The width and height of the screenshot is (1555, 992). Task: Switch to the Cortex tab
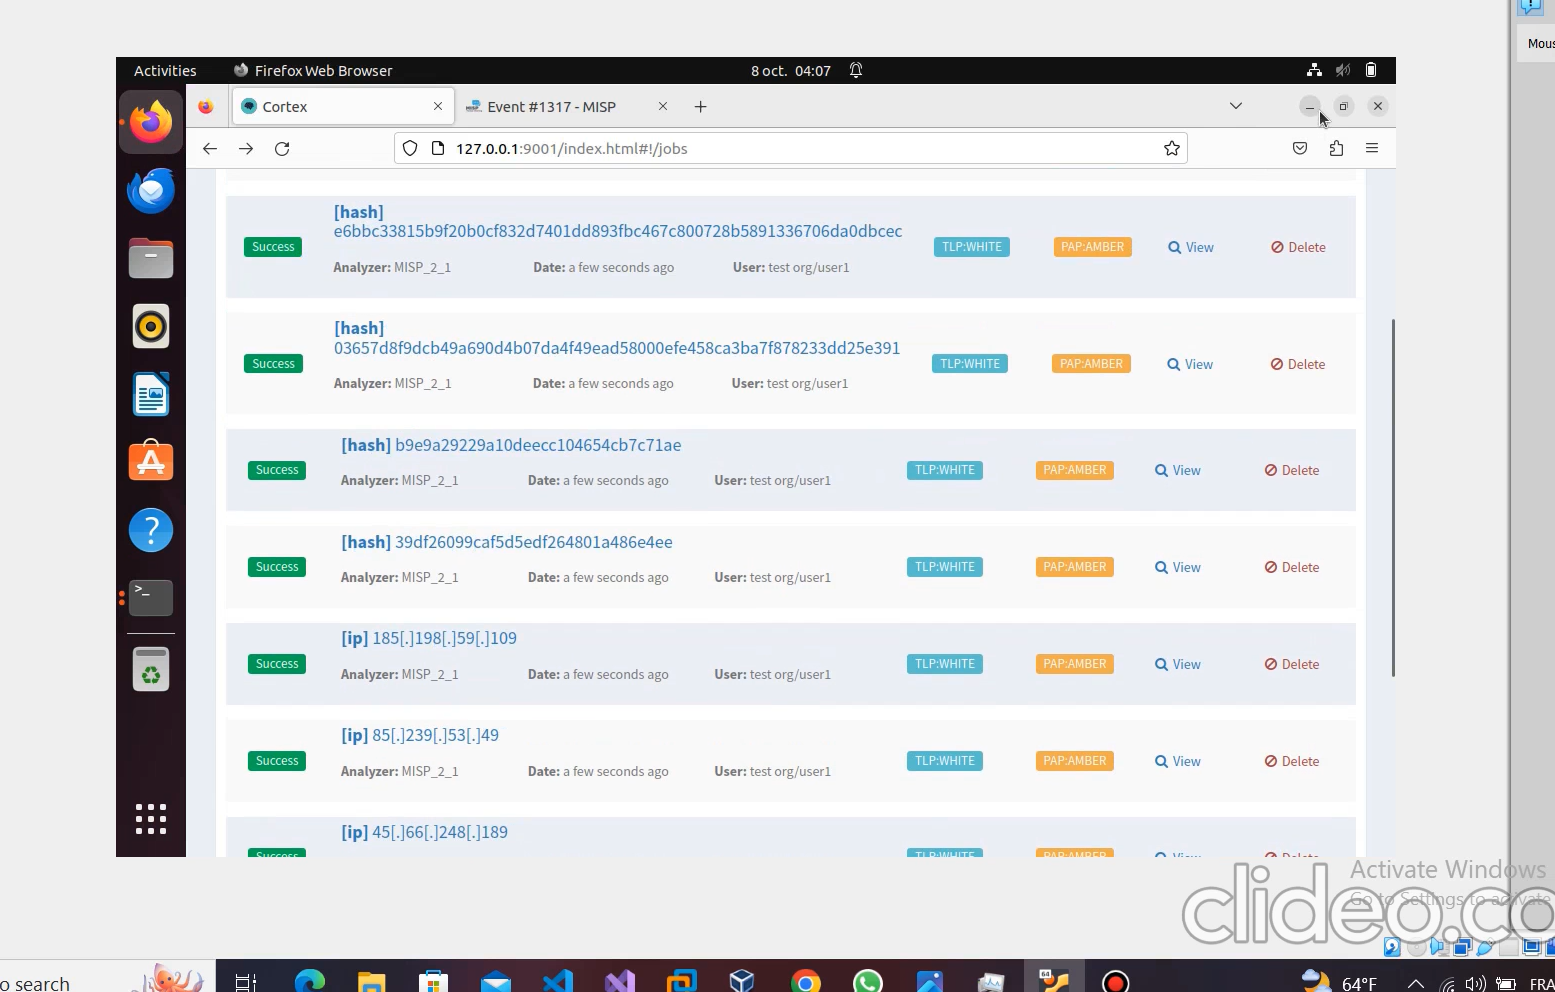coord(343,106)
